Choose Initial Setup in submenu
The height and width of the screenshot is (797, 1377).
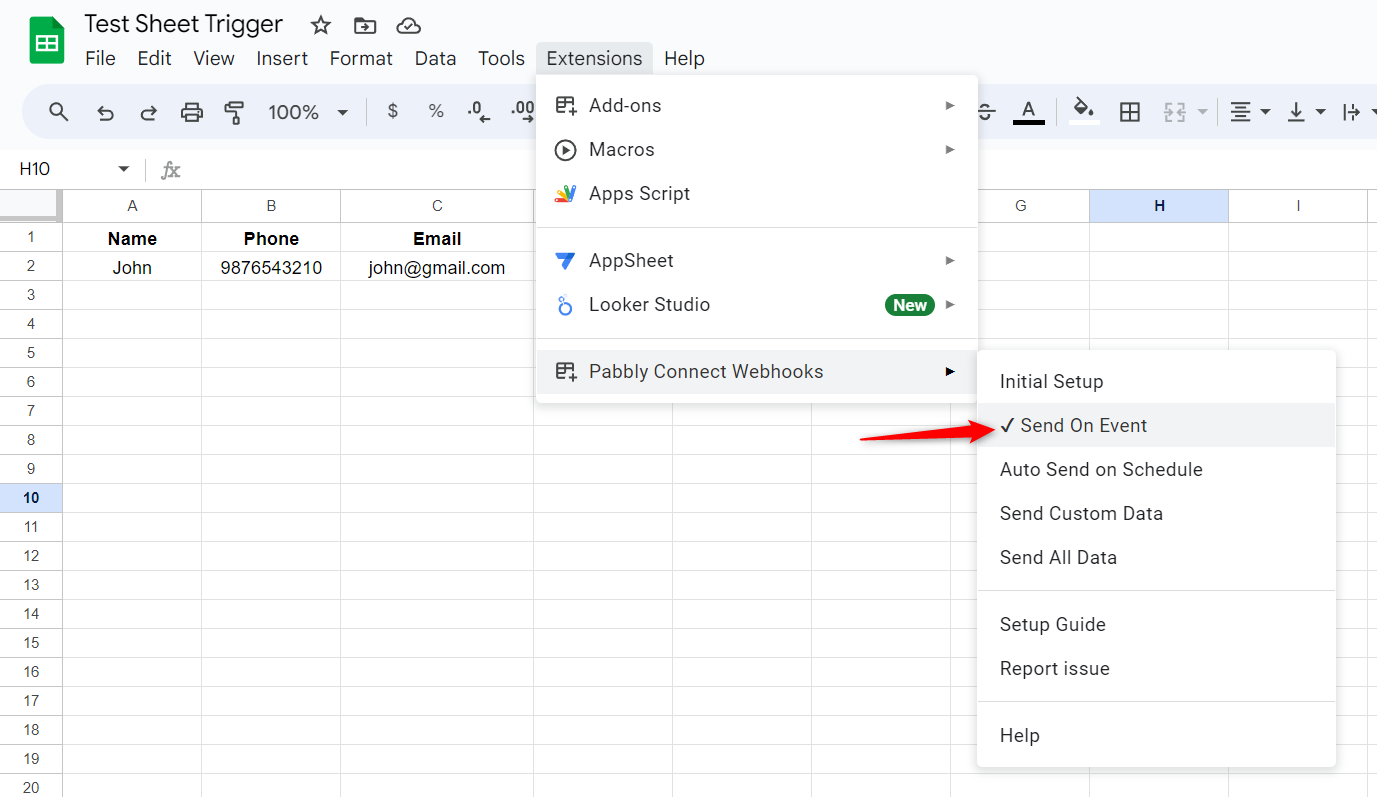pyautogui.click(x=1156, y=382)
